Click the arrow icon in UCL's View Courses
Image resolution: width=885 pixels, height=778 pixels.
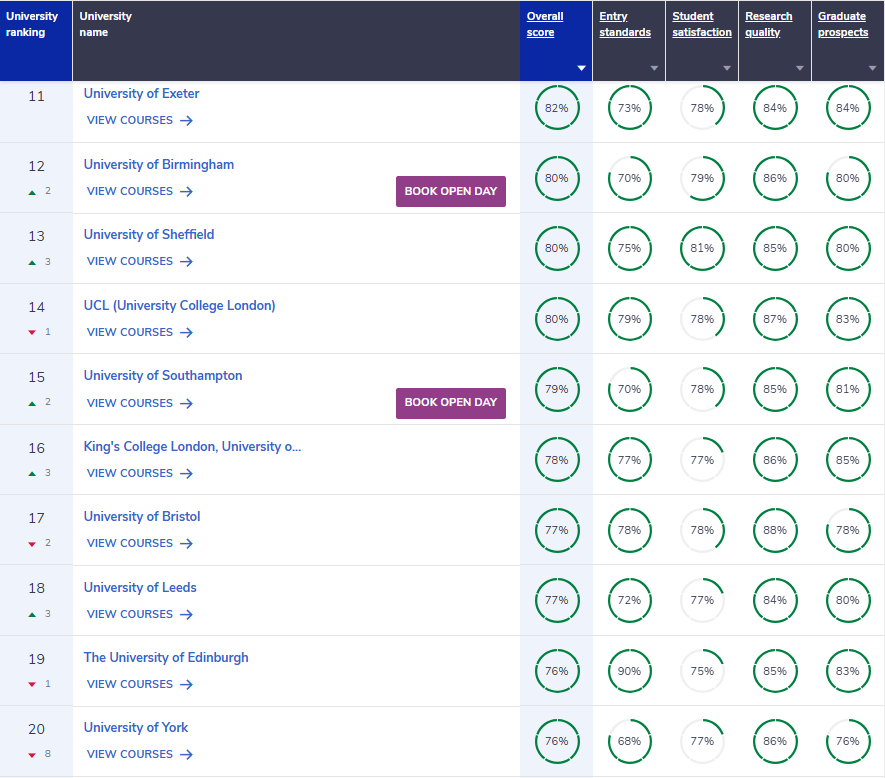(x=186, y=333)
